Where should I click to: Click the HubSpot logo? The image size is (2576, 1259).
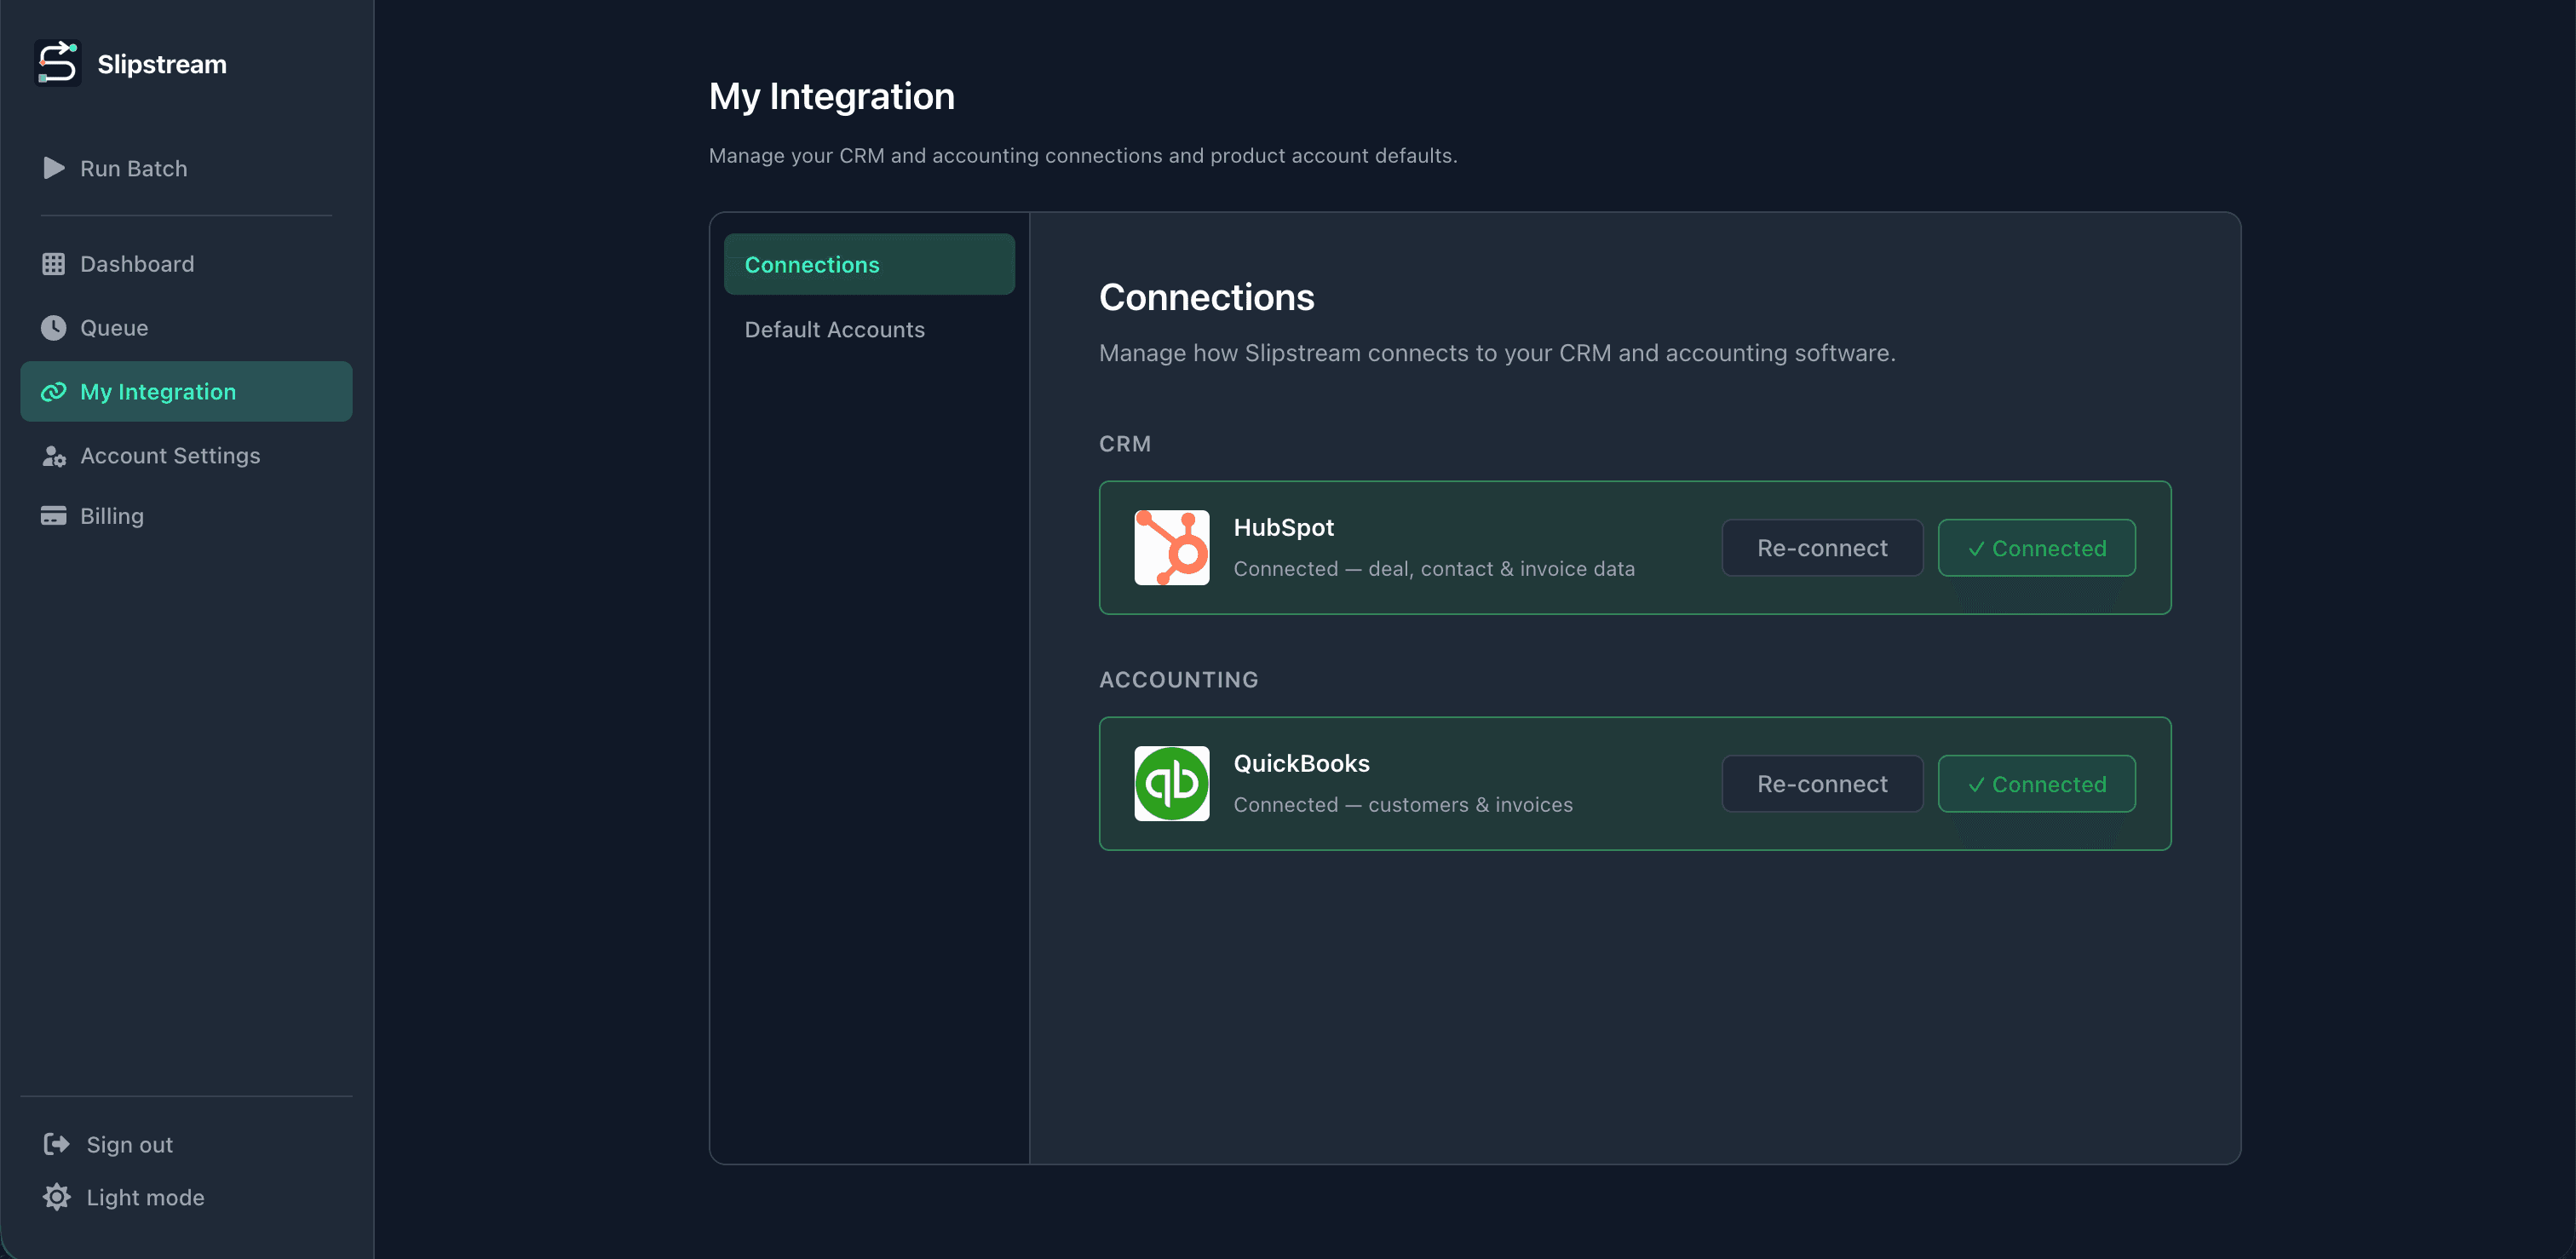click(x=1171, y=548)
